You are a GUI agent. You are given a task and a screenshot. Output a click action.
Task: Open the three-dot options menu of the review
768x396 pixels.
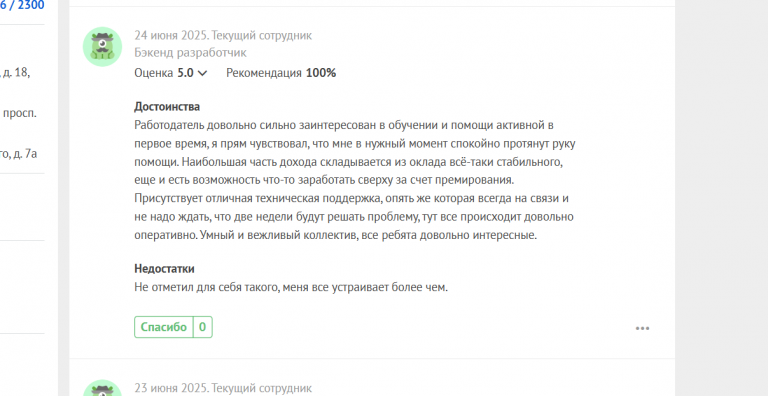642,328
